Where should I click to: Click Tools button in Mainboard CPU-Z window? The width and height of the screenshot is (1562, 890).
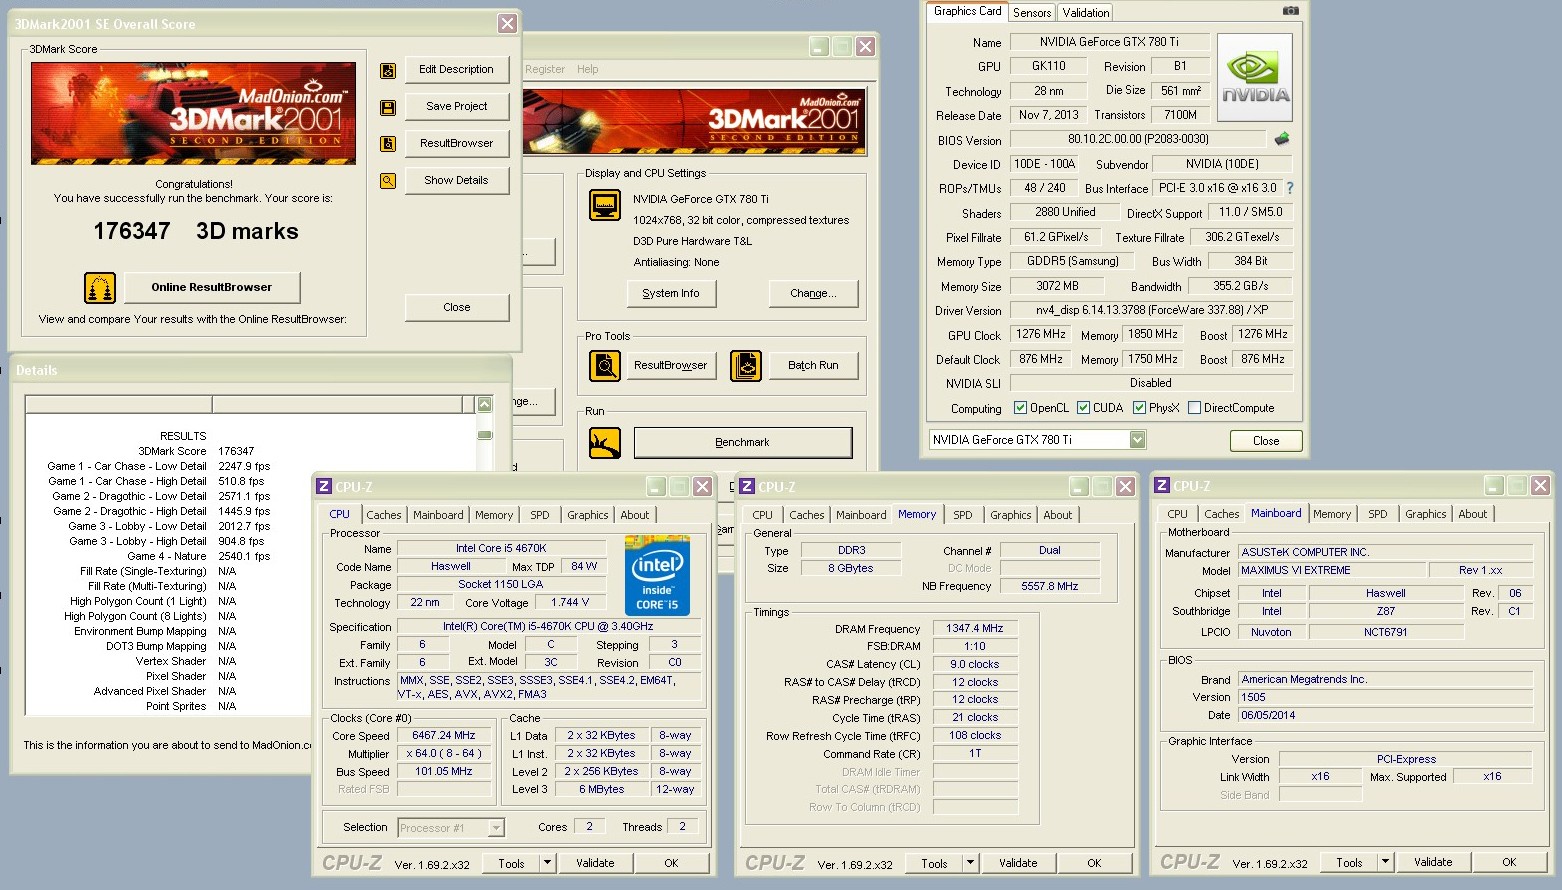(1349, 862)
